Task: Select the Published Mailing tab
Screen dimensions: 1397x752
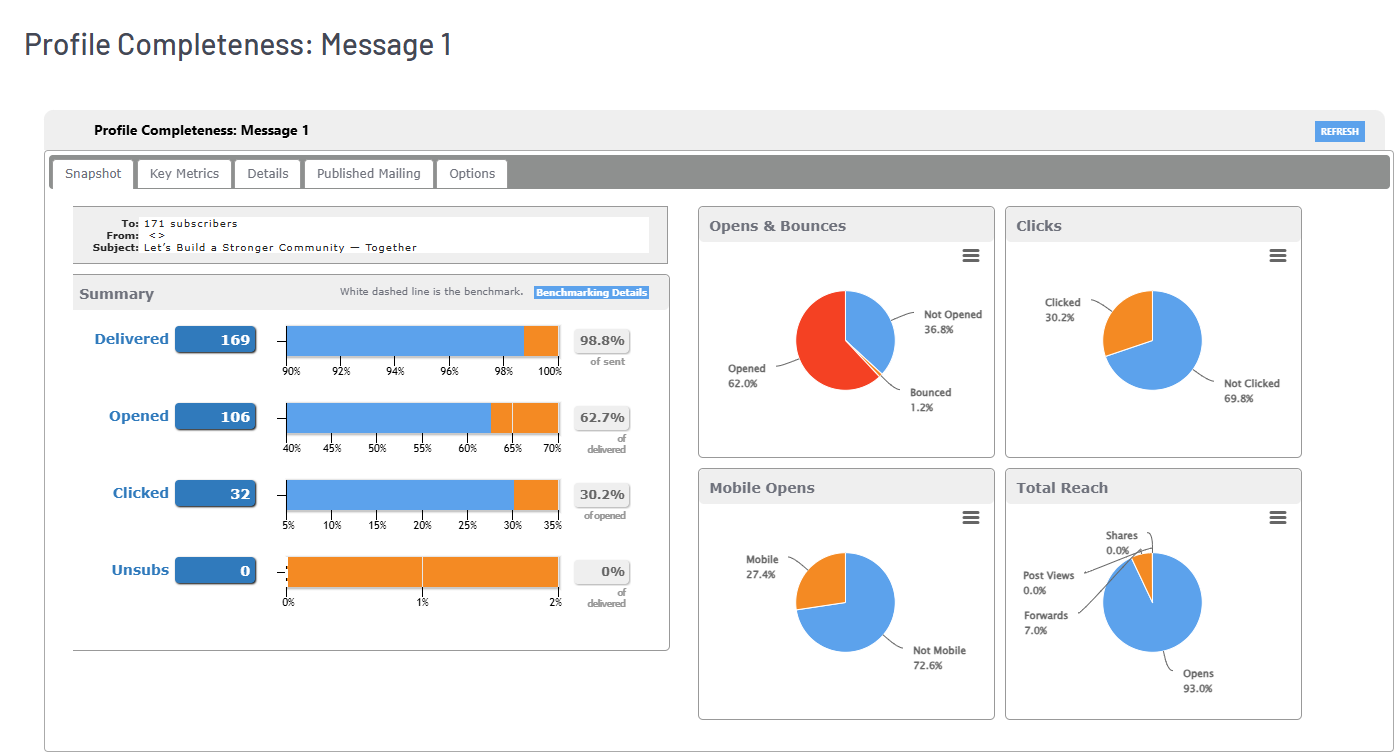Action: tap(368, 173)
